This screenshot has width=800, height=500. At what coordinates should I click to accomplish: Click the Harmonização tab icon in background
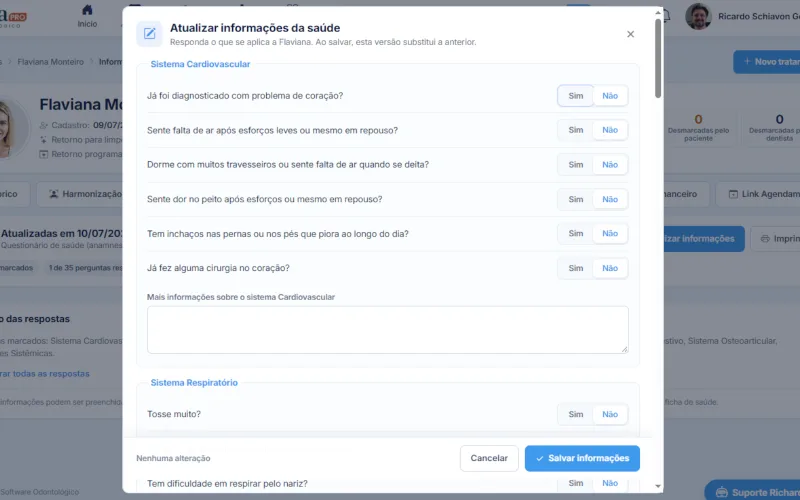(x=54, y=194)
